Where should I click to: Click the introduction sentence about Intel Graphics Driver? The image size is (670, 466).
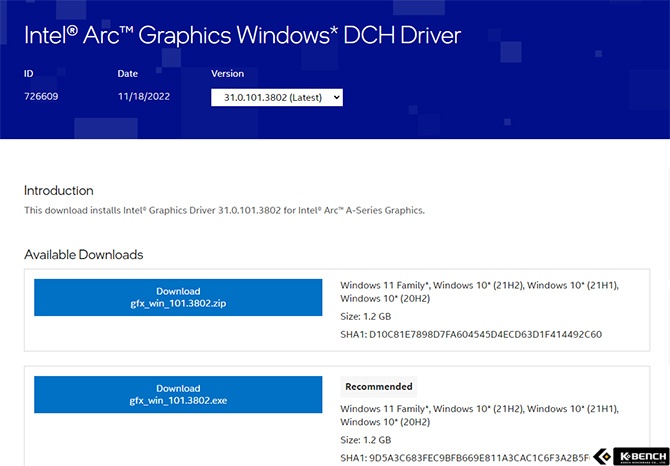(224, 210)
